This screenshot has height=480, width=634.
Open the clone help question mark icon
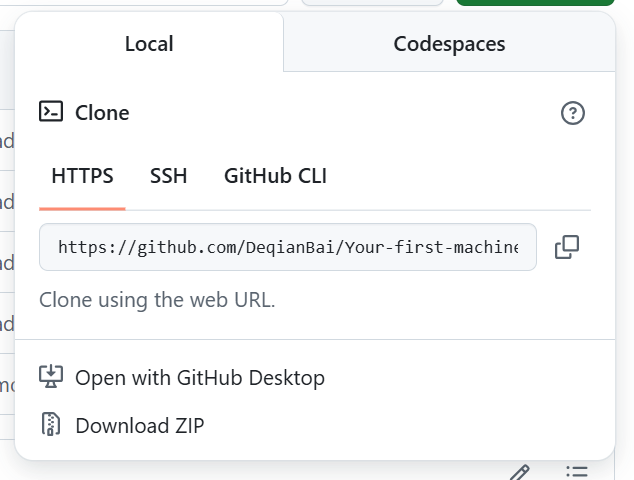pos(573,113)
